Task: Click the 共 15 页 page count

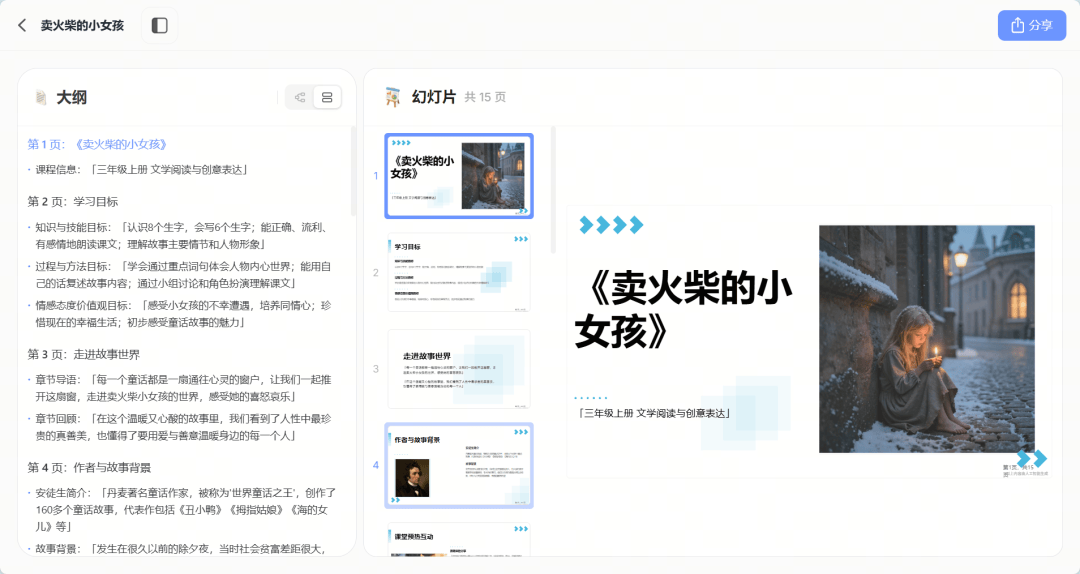Action: coord(485,97)
